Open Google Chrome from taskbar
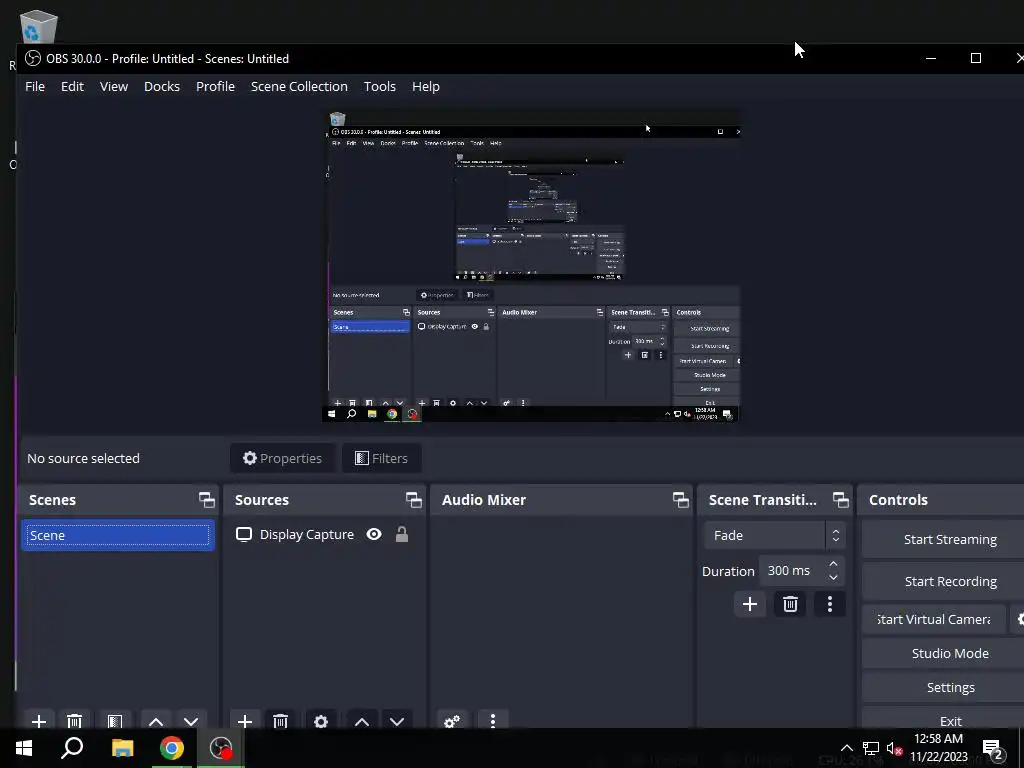This screenshot has height=768, width=1024. pos(172,748)
